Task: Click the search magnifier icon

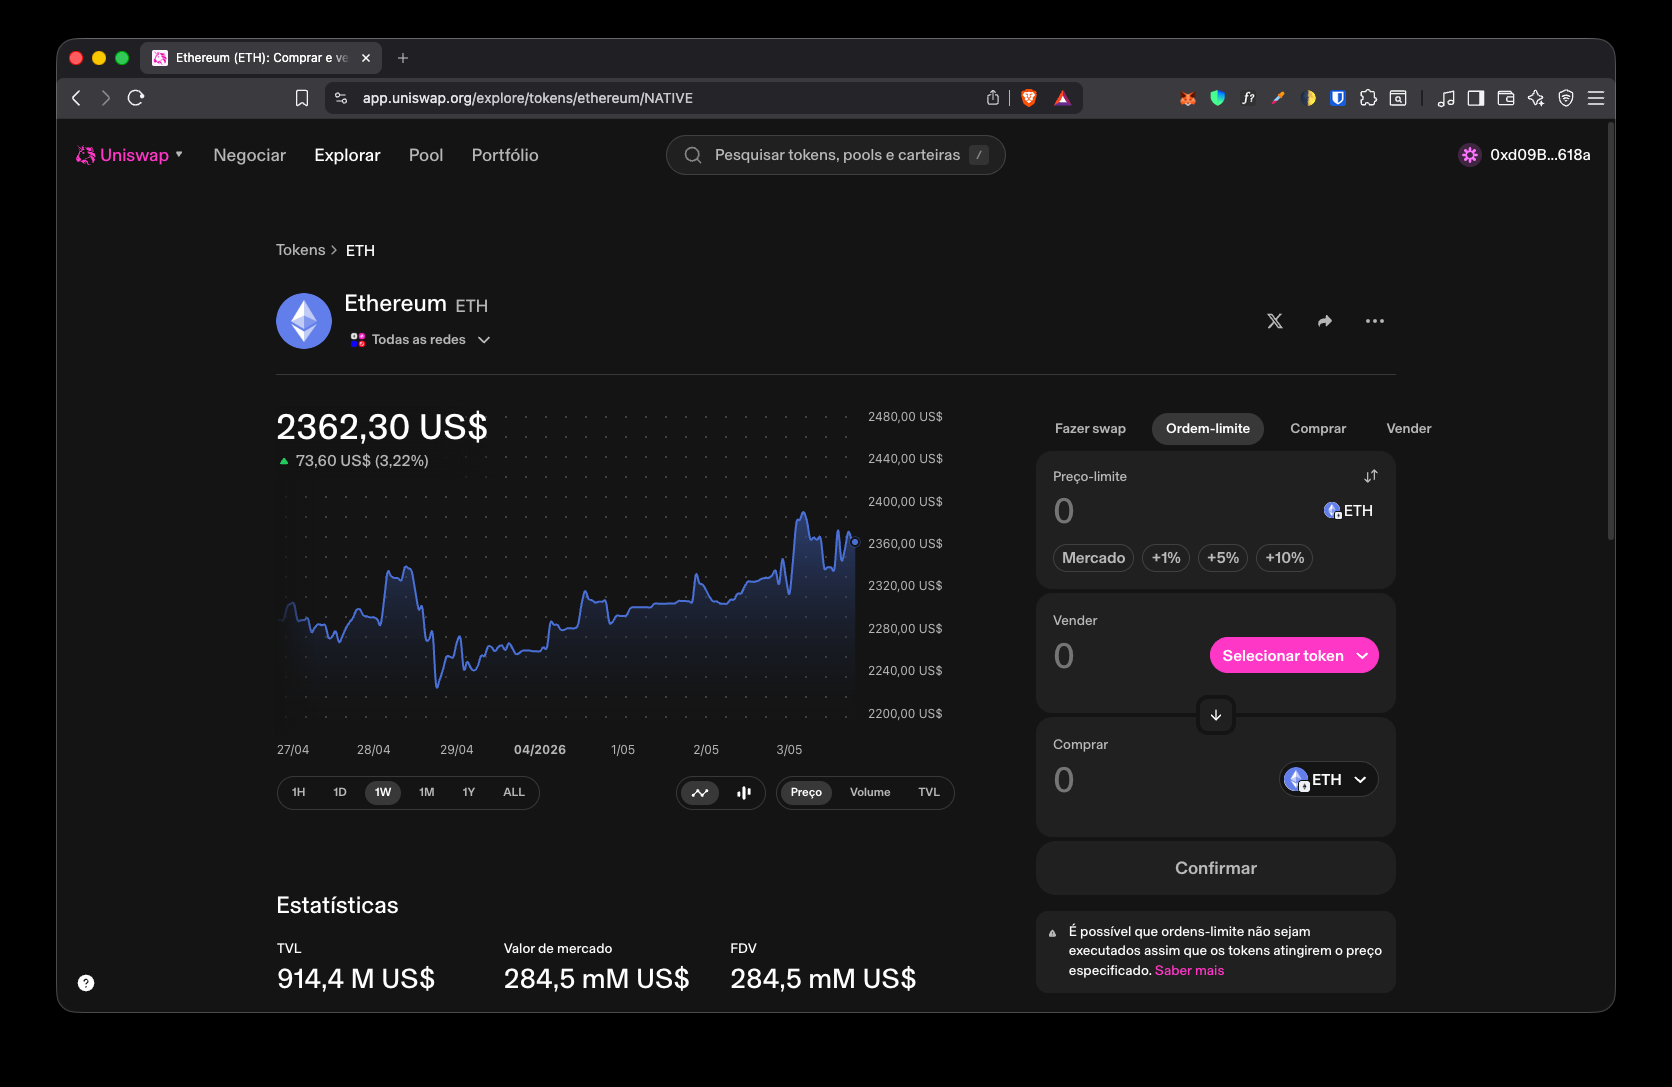Action: (693, 155)
